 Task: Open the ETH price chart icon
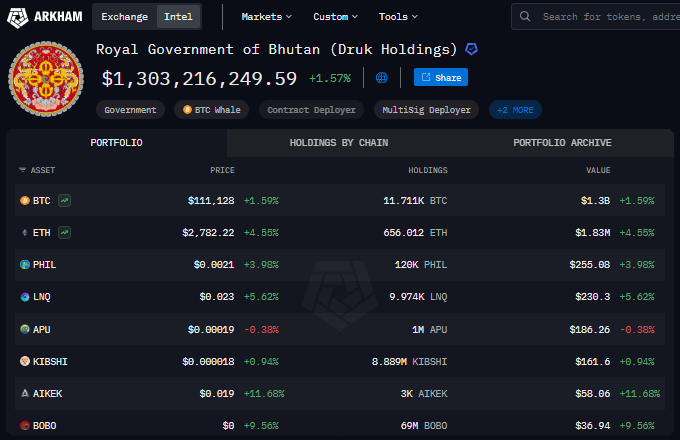click(x=65, y=233)
